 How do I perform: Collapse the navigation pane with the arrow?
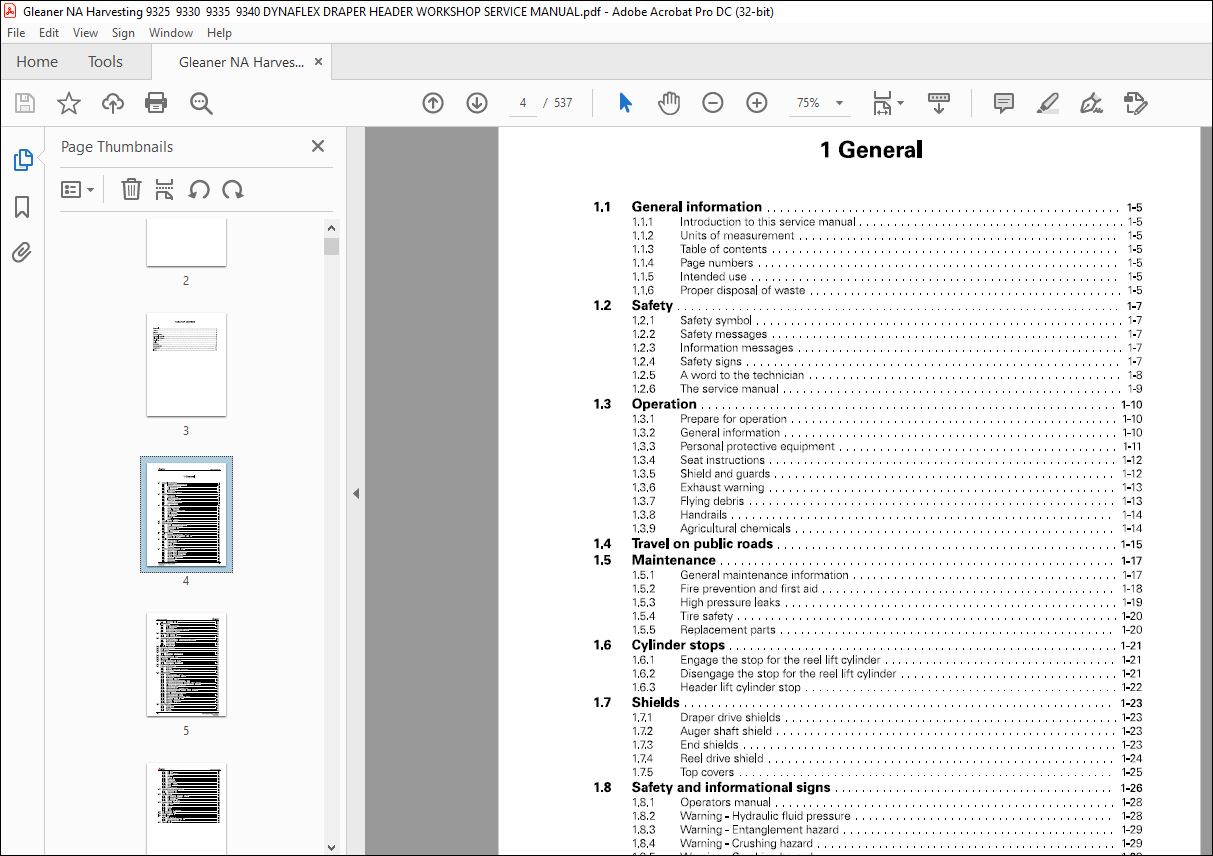click(x=355, y=493)
